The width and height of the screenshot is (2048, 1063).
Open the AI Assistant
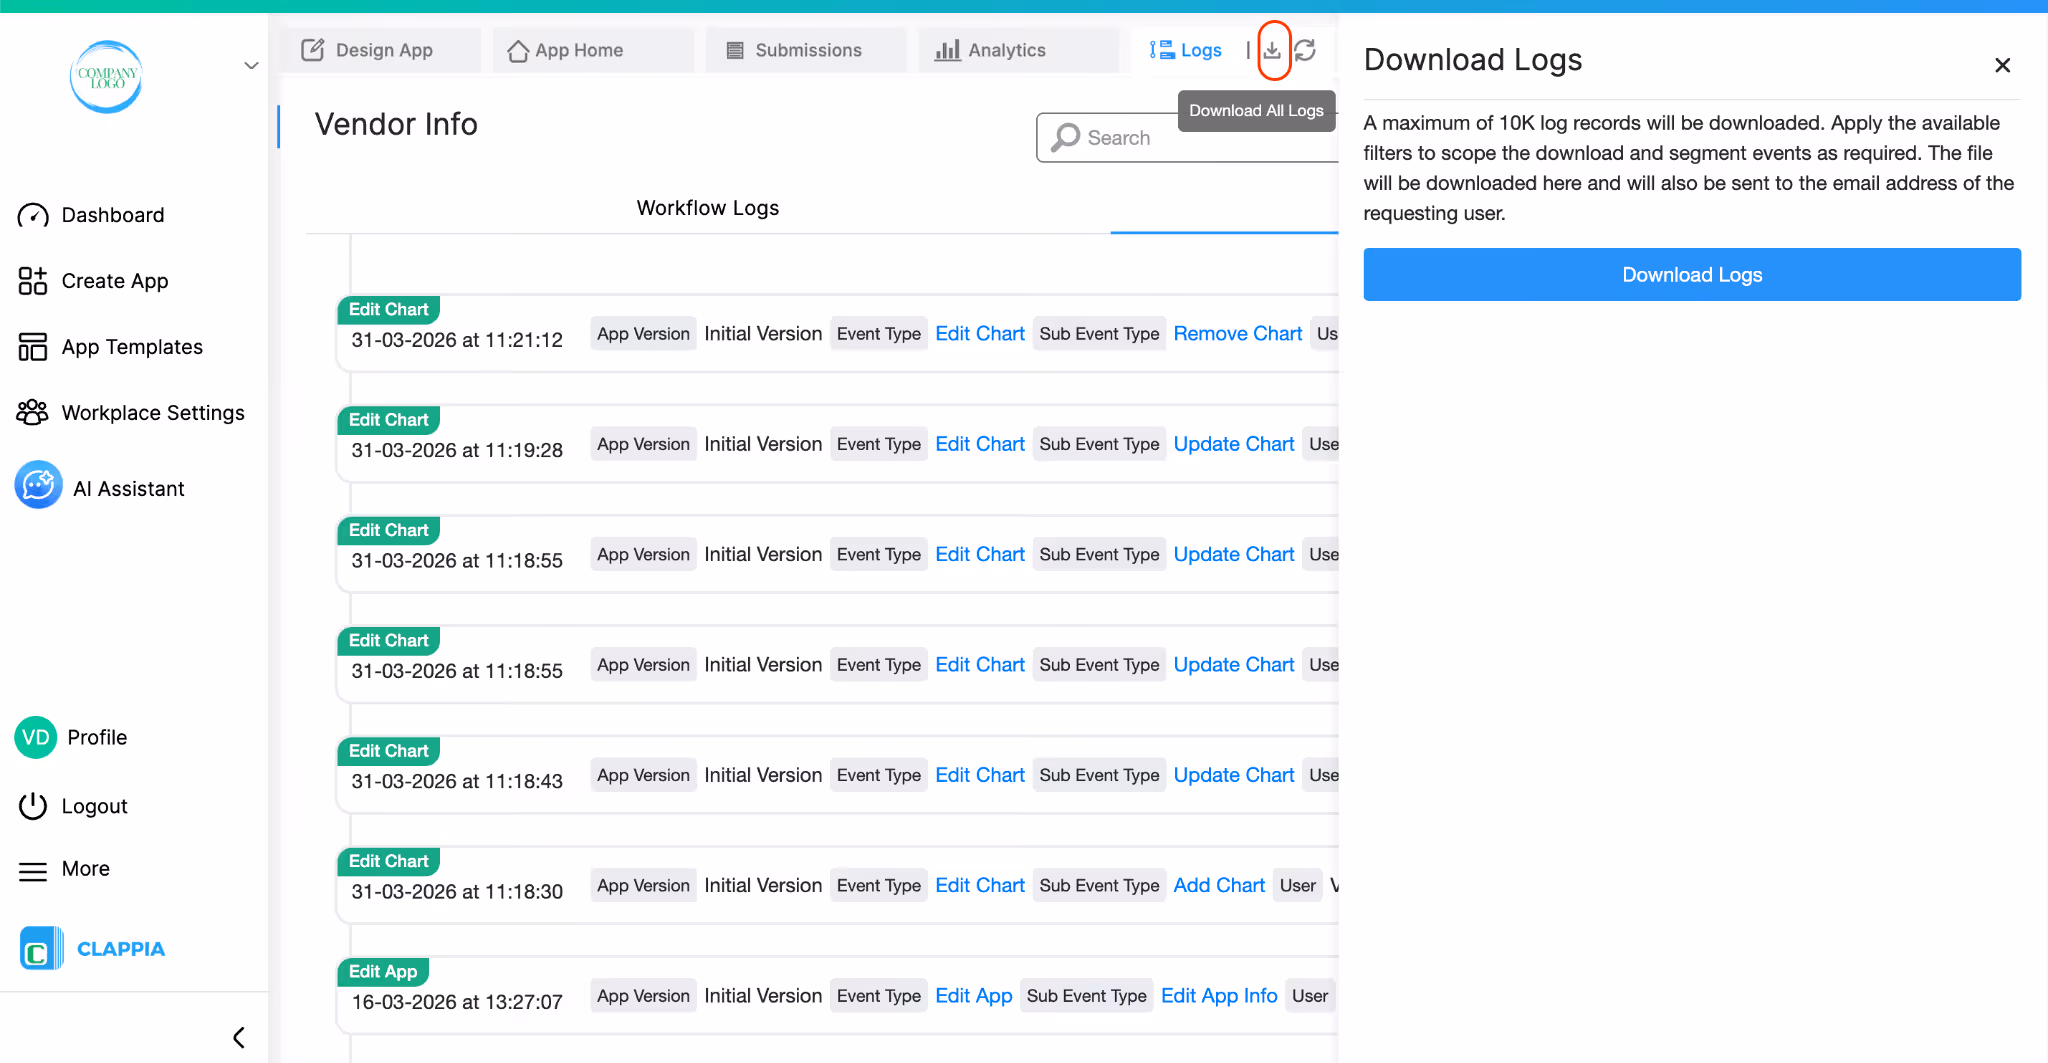point(129,489)
